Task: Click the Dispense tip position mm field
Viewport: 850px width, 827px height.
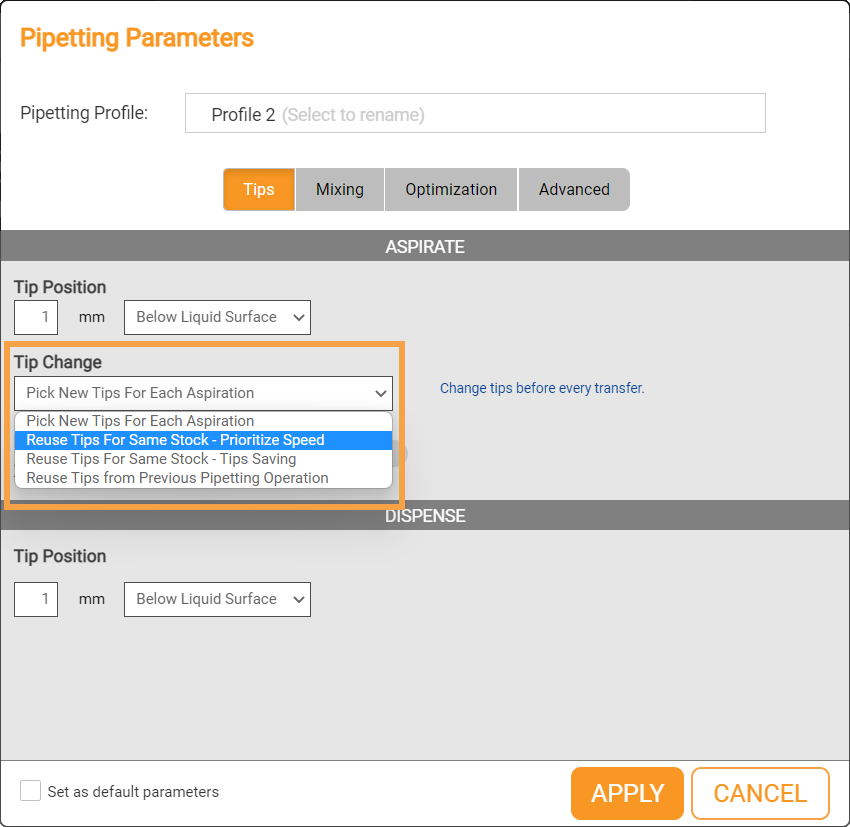Action: (36, 599)
